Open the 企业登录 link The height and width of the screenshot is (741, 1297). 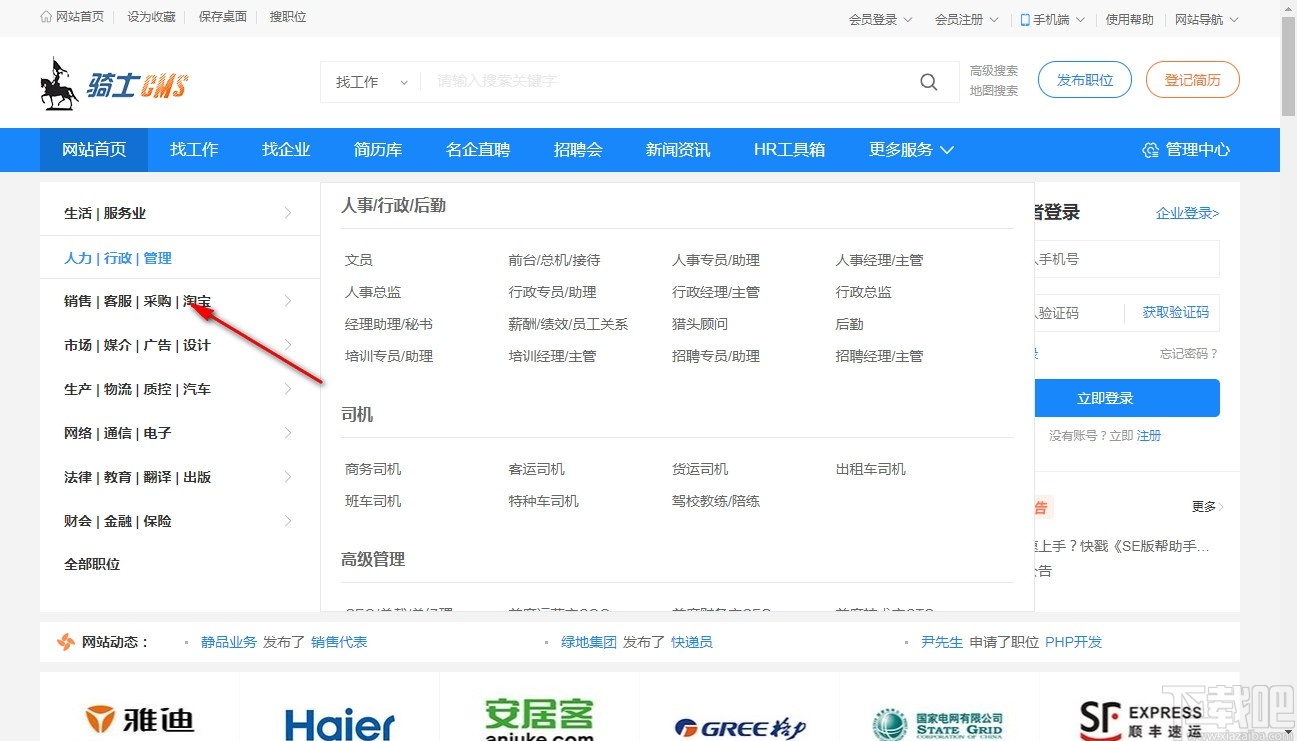[x=1188, y=213]
